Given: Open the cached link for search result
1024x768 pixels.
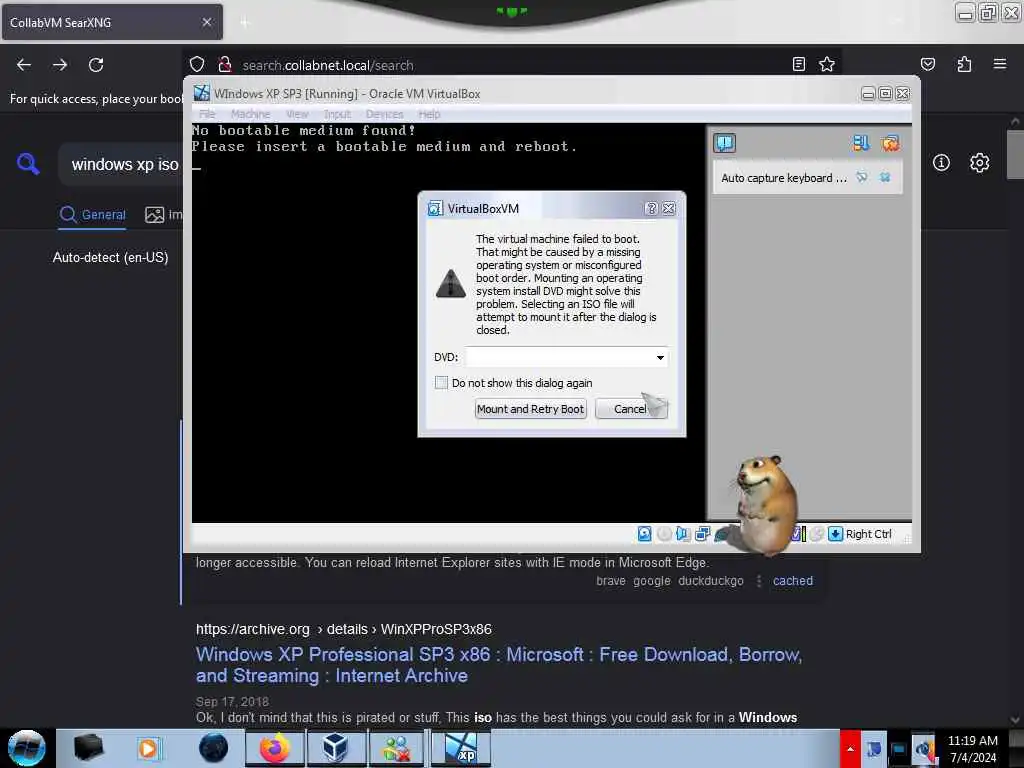Looking at the screenshot, I should (793, 581).
